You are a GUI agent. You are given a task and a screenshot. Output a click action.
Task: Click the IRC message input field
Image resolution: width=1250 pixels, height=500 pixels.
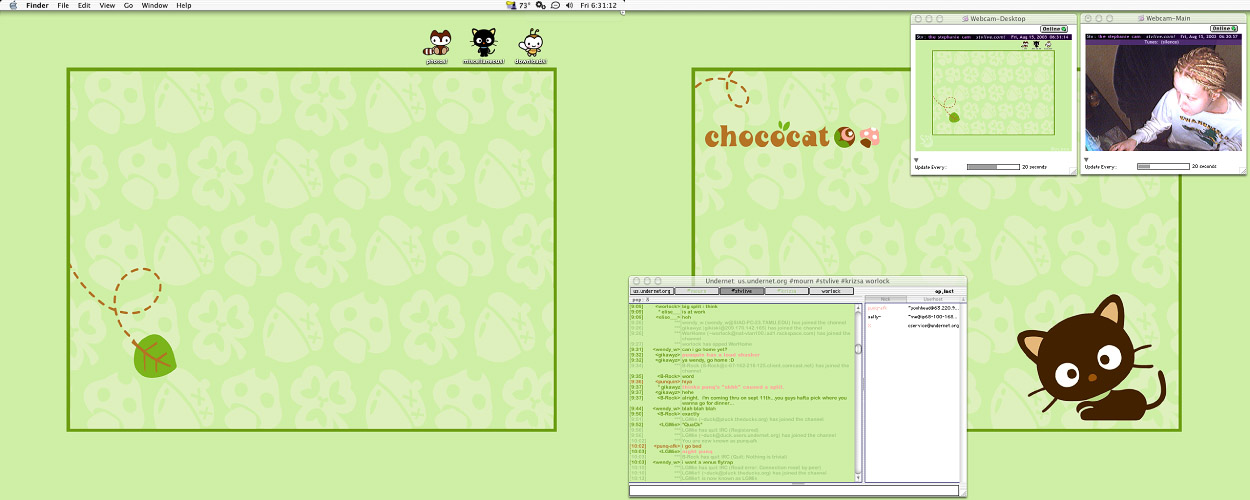click(794, 491)
